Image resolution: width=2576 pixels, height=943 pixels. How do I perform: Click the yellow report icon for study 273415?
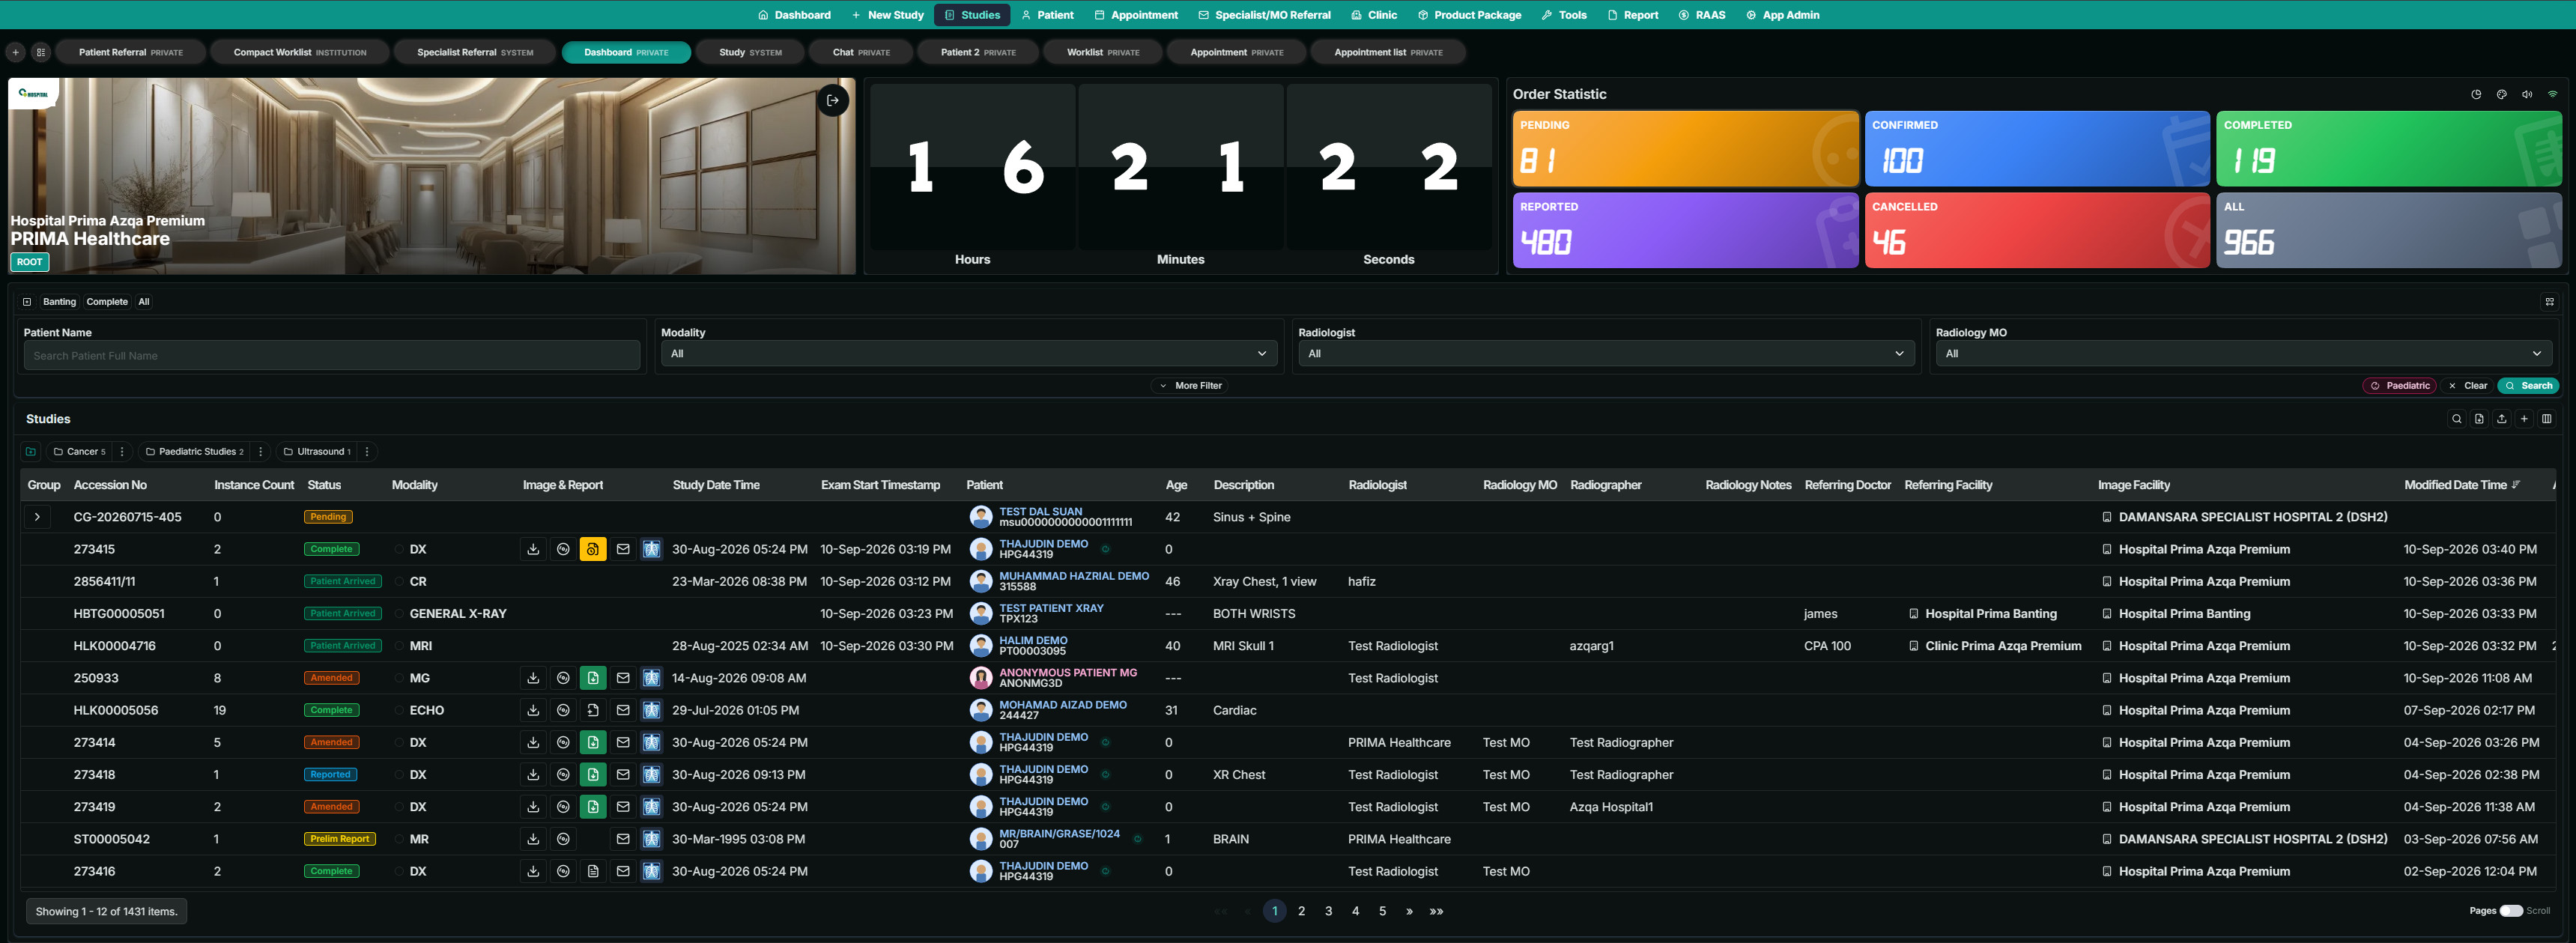pos(593,549)
